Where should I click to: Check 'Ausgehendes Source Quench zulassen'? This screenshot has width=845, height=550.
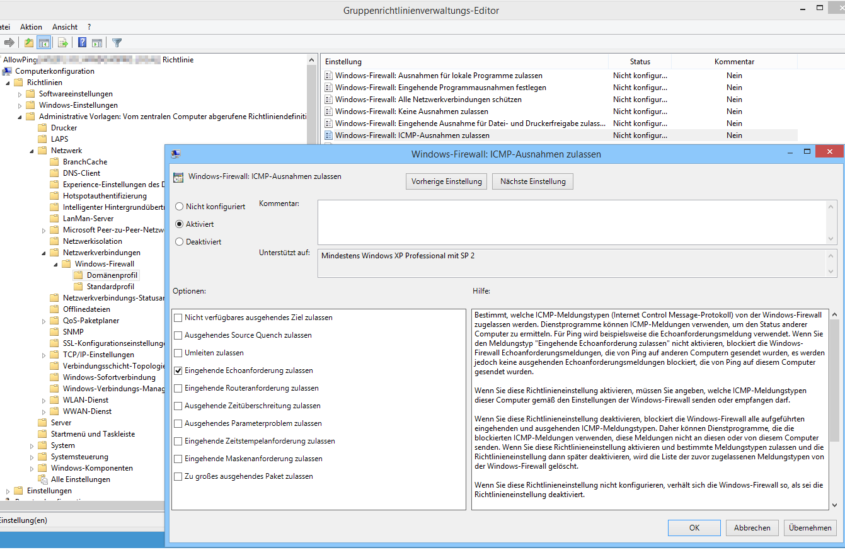[178, 335]
